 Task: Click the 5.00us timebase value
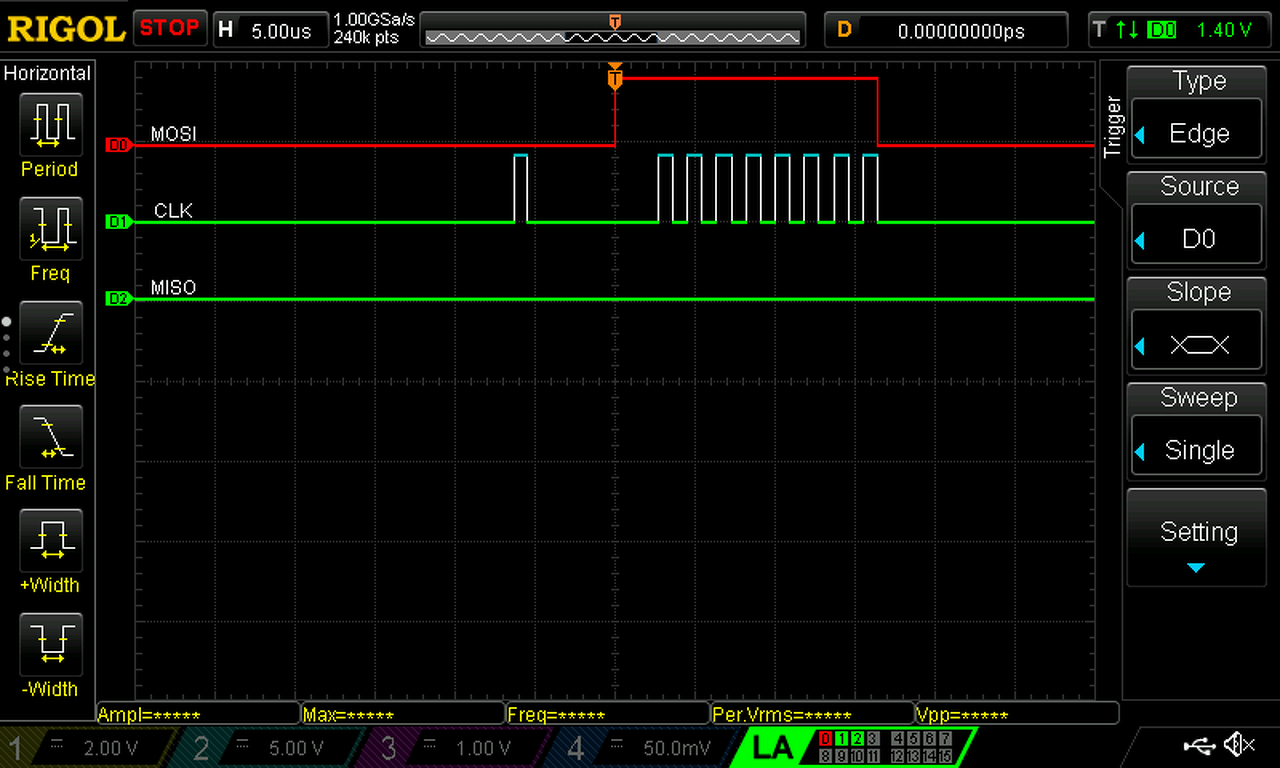click(281, 31)
